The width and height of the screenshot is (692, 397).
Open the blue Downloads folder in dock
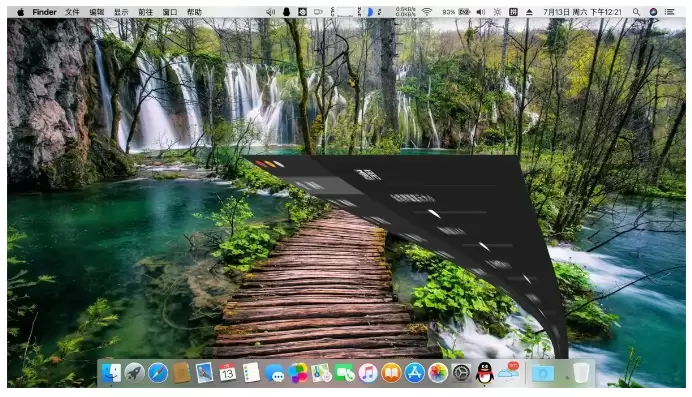[x=543, y=373]
